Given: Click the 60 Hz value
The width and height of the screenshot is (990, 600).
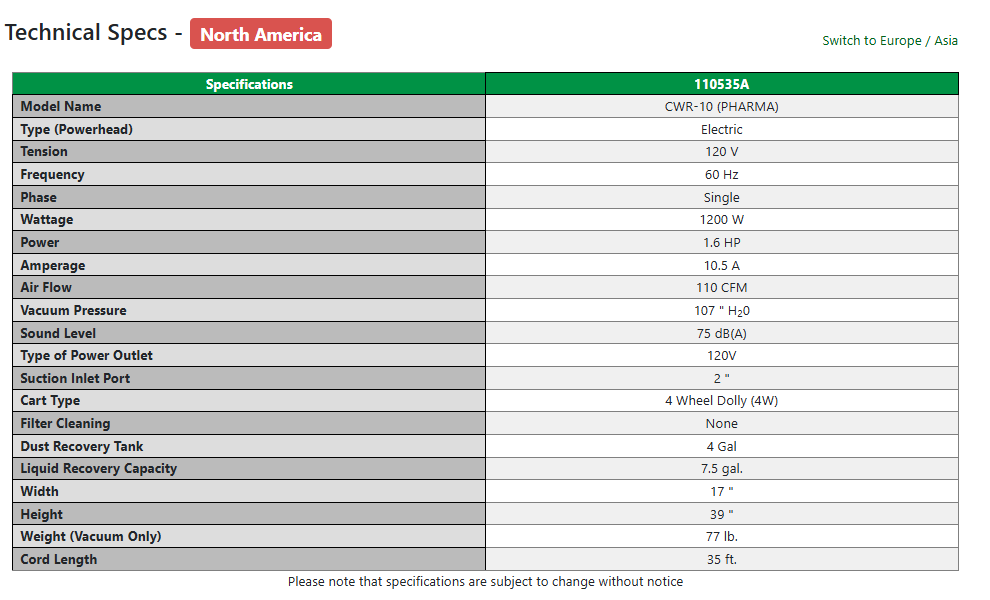Looking at the screenshot, I should pos(722,174).
